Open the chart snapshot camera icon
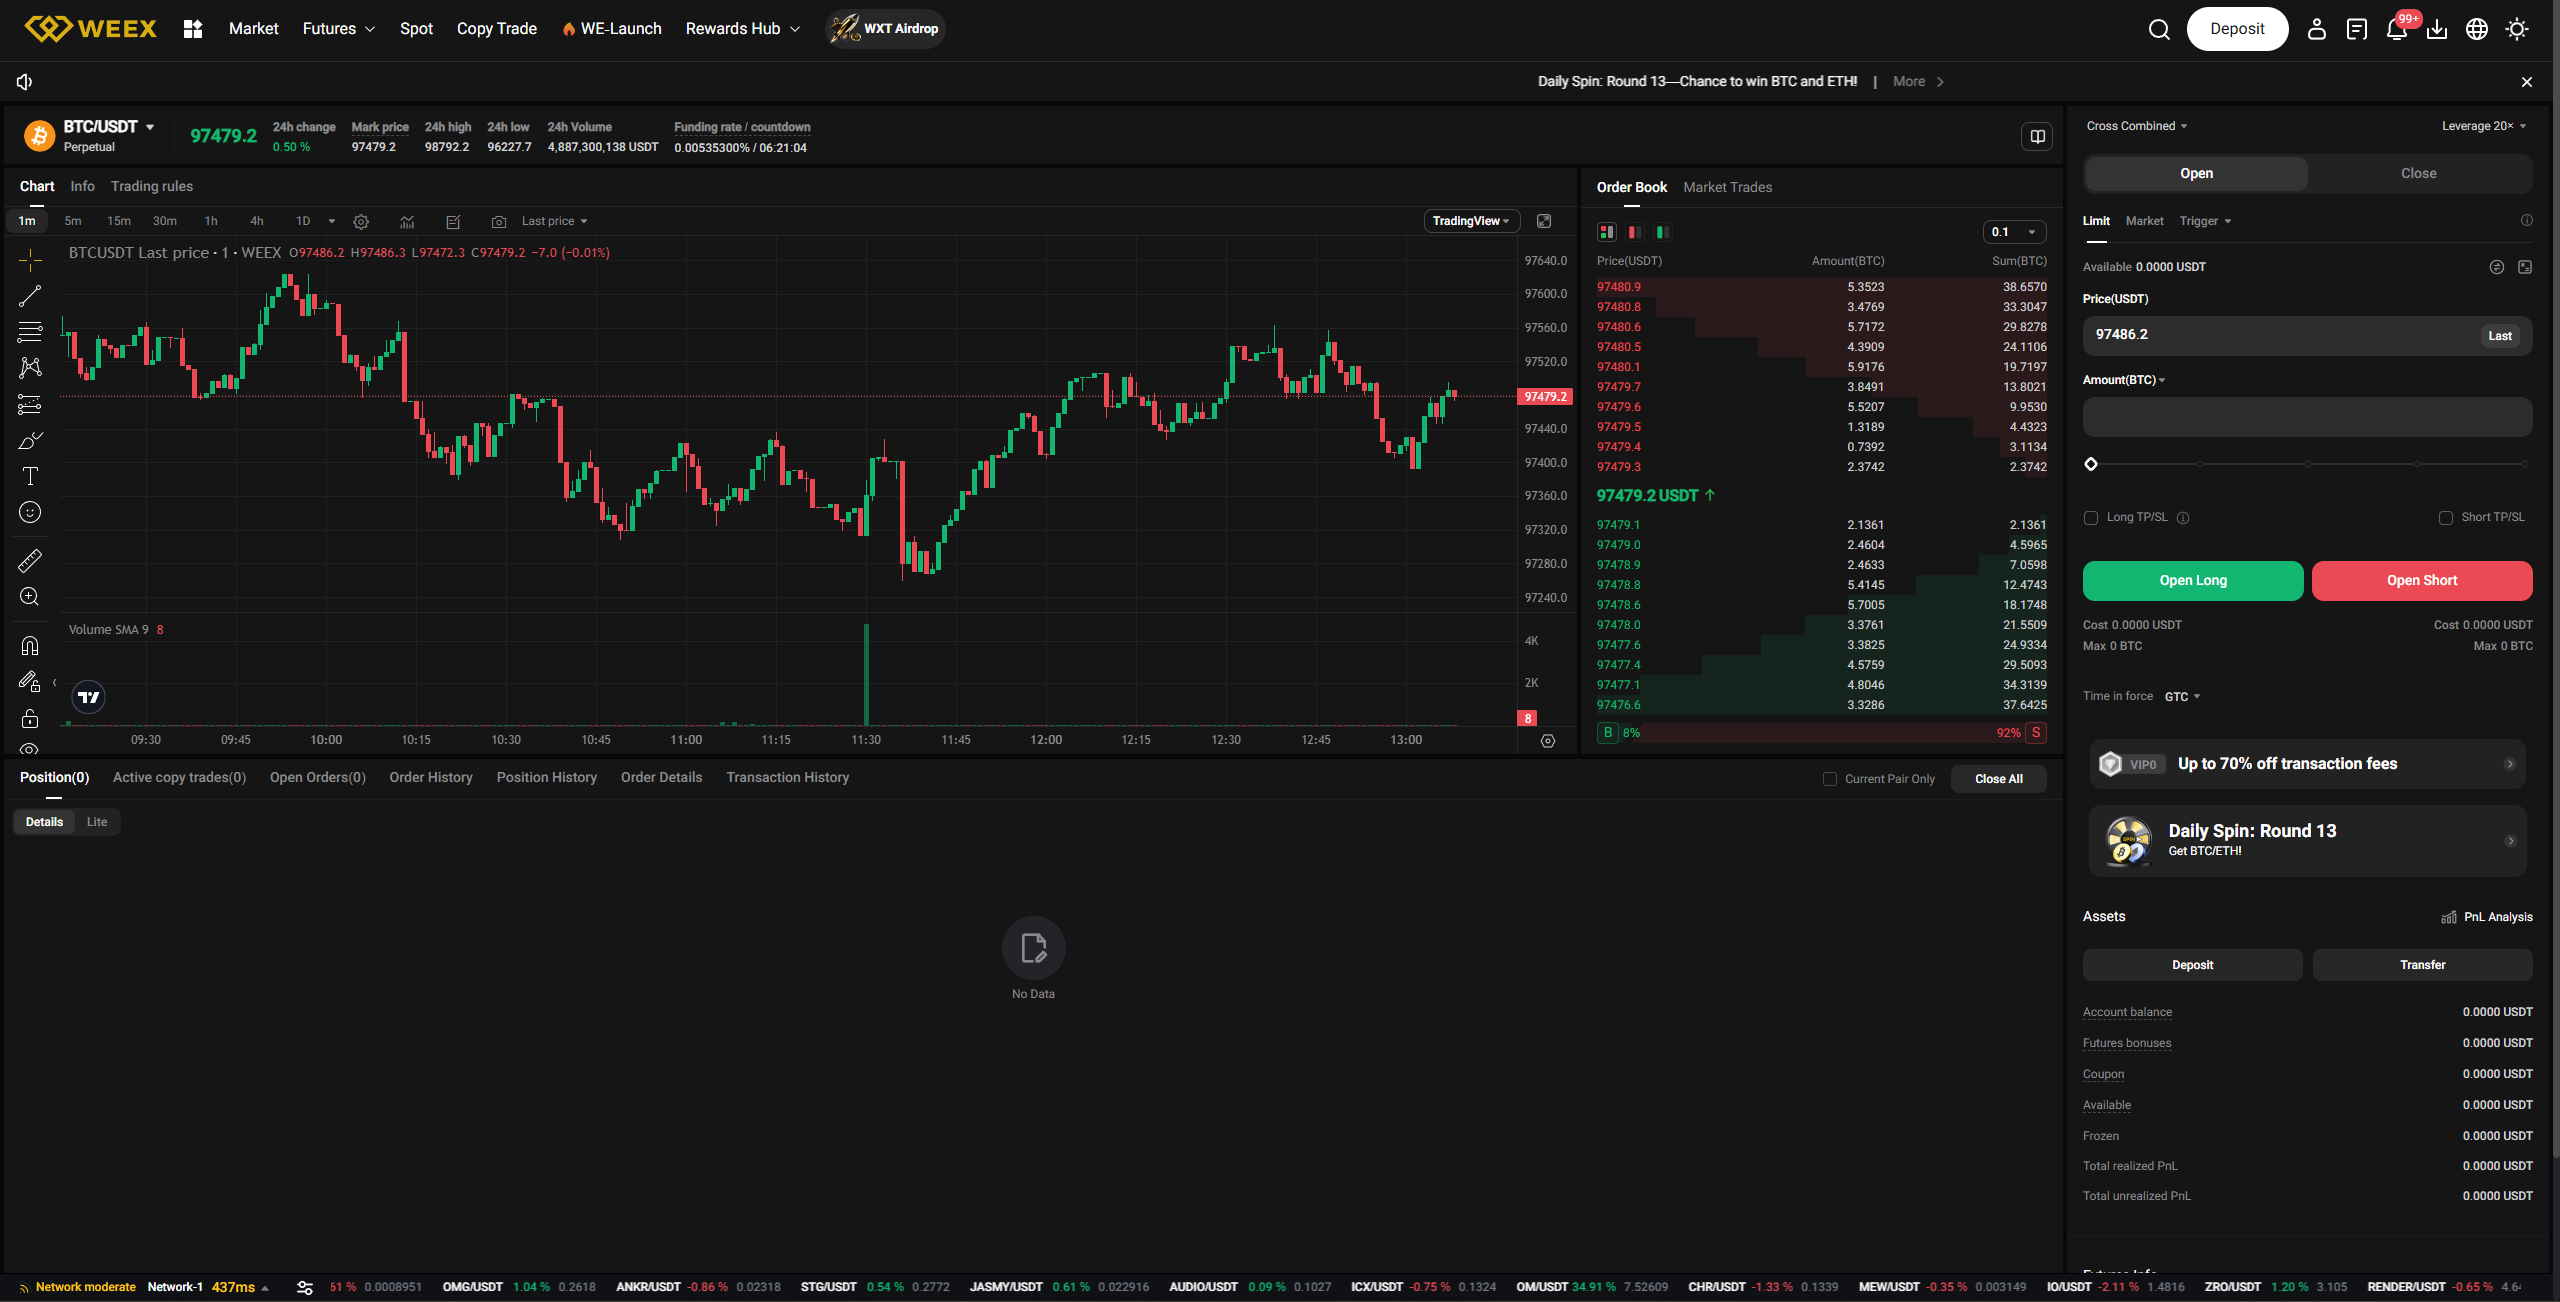The image size is (2560, 1302). pos(499,222)
